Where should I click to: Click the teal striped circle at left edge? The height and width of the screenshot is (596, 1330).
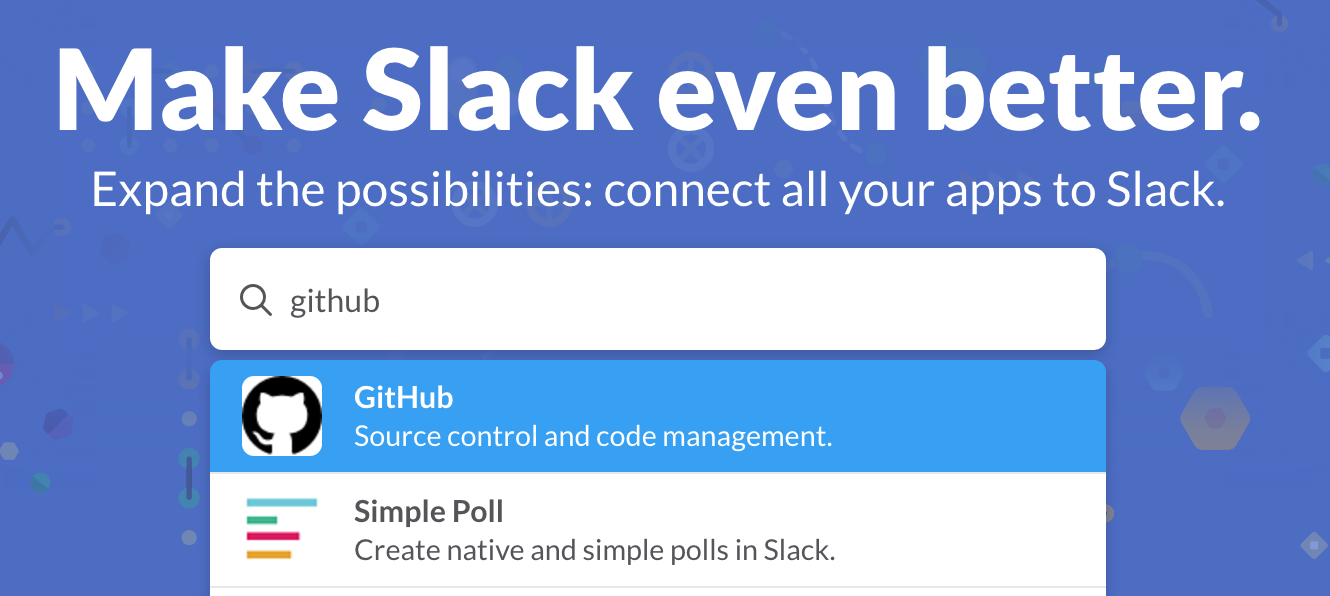point(40,483)
